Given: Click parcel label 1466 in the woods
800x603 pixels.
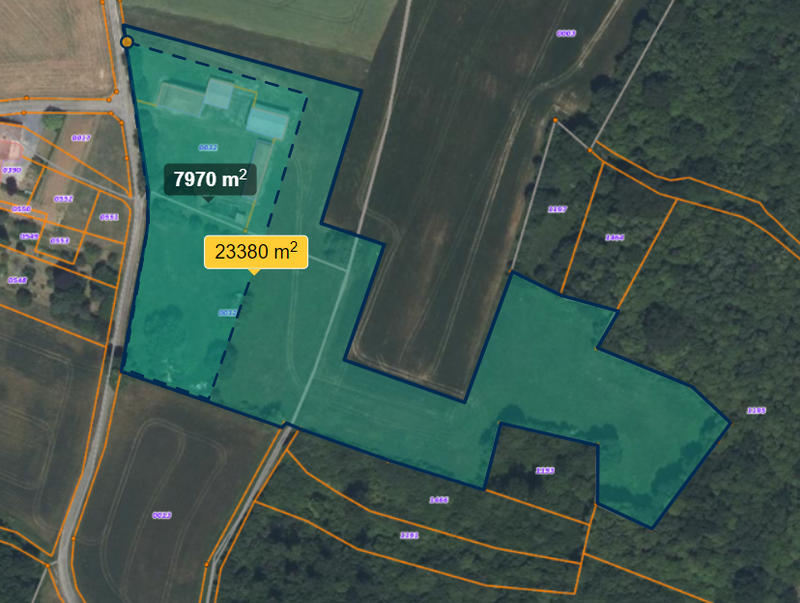Looking at the screenshot, I should pyautogui.click(x=439, y=500).
